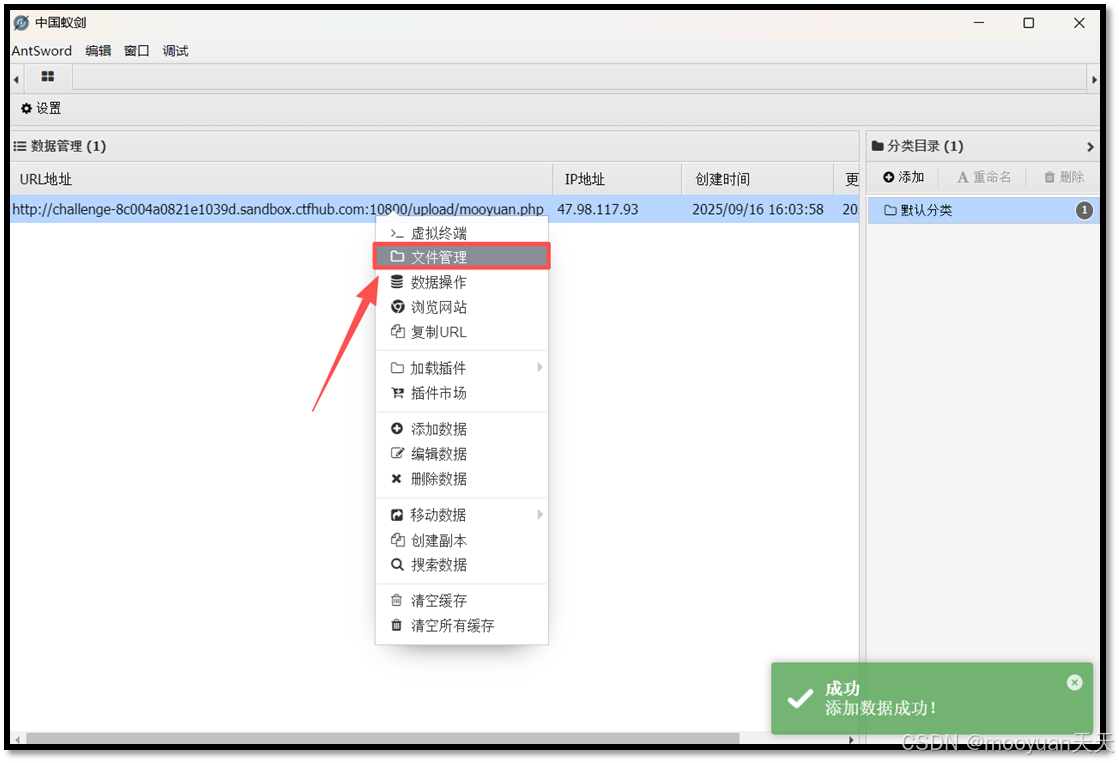Click the gear icon next to 设置
Viewport: 1119px width, 763px height.
[26, 108]
